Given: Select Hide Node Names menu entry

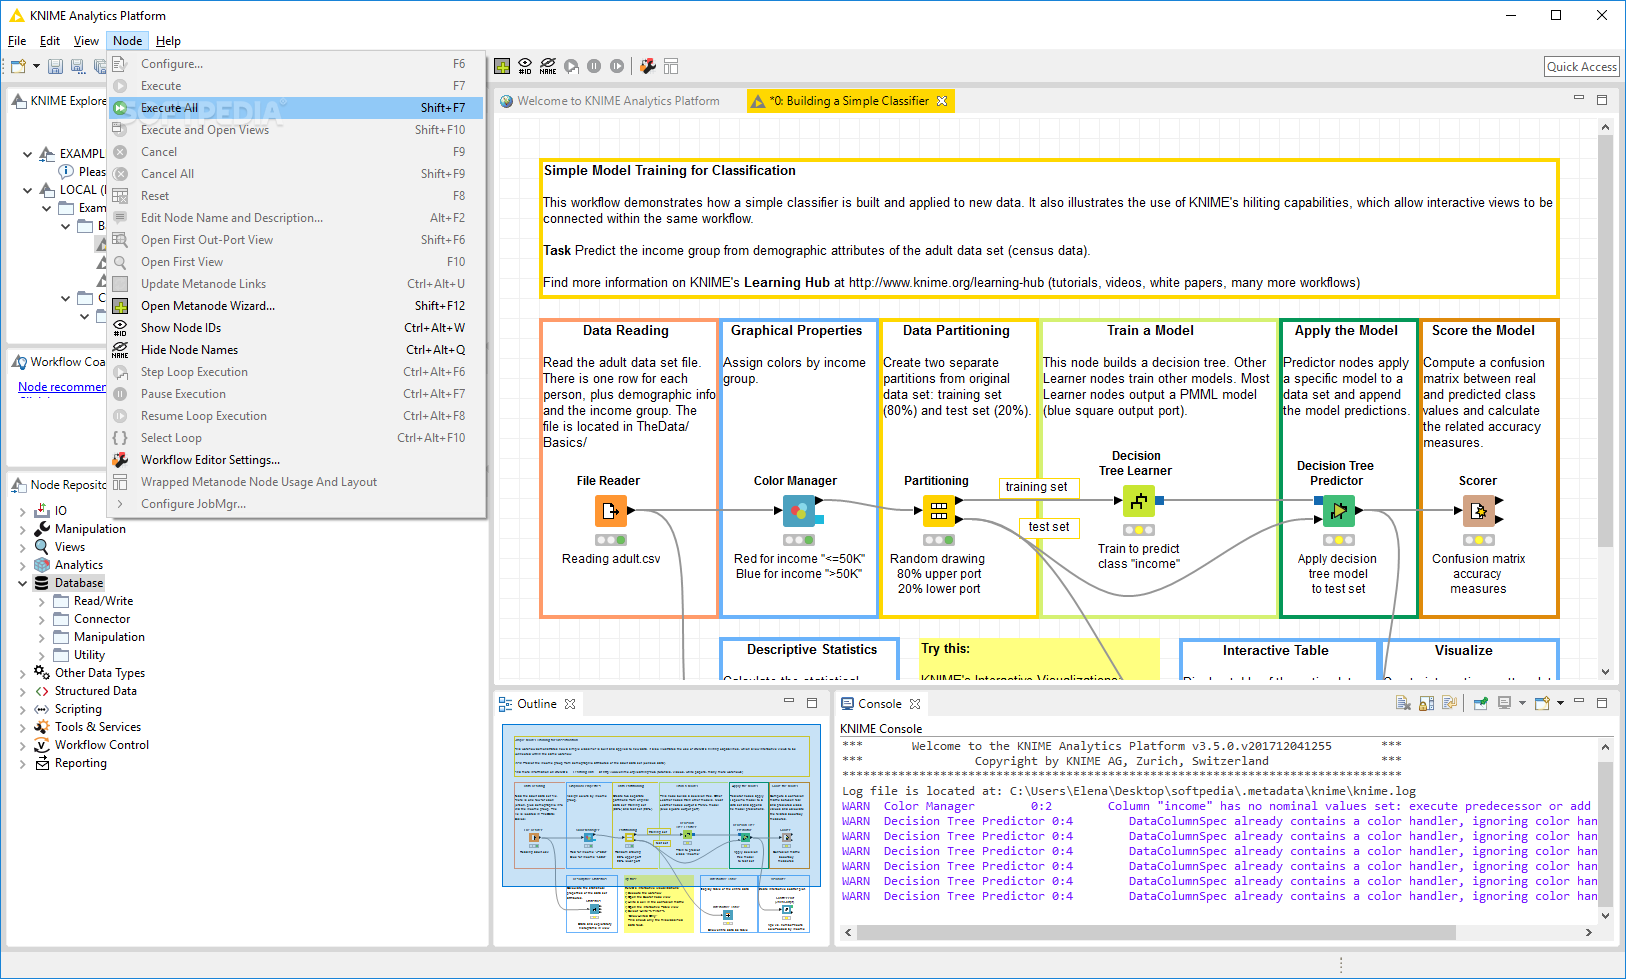Looking at the screenshot, I should 296,350.
